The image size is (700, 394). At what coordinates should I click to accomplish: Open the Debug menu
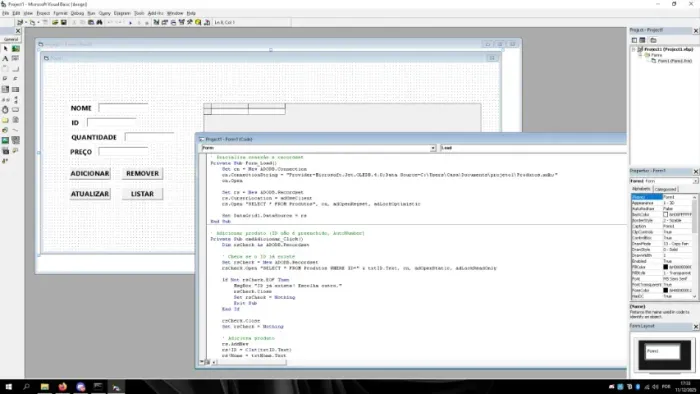(77, 13)
